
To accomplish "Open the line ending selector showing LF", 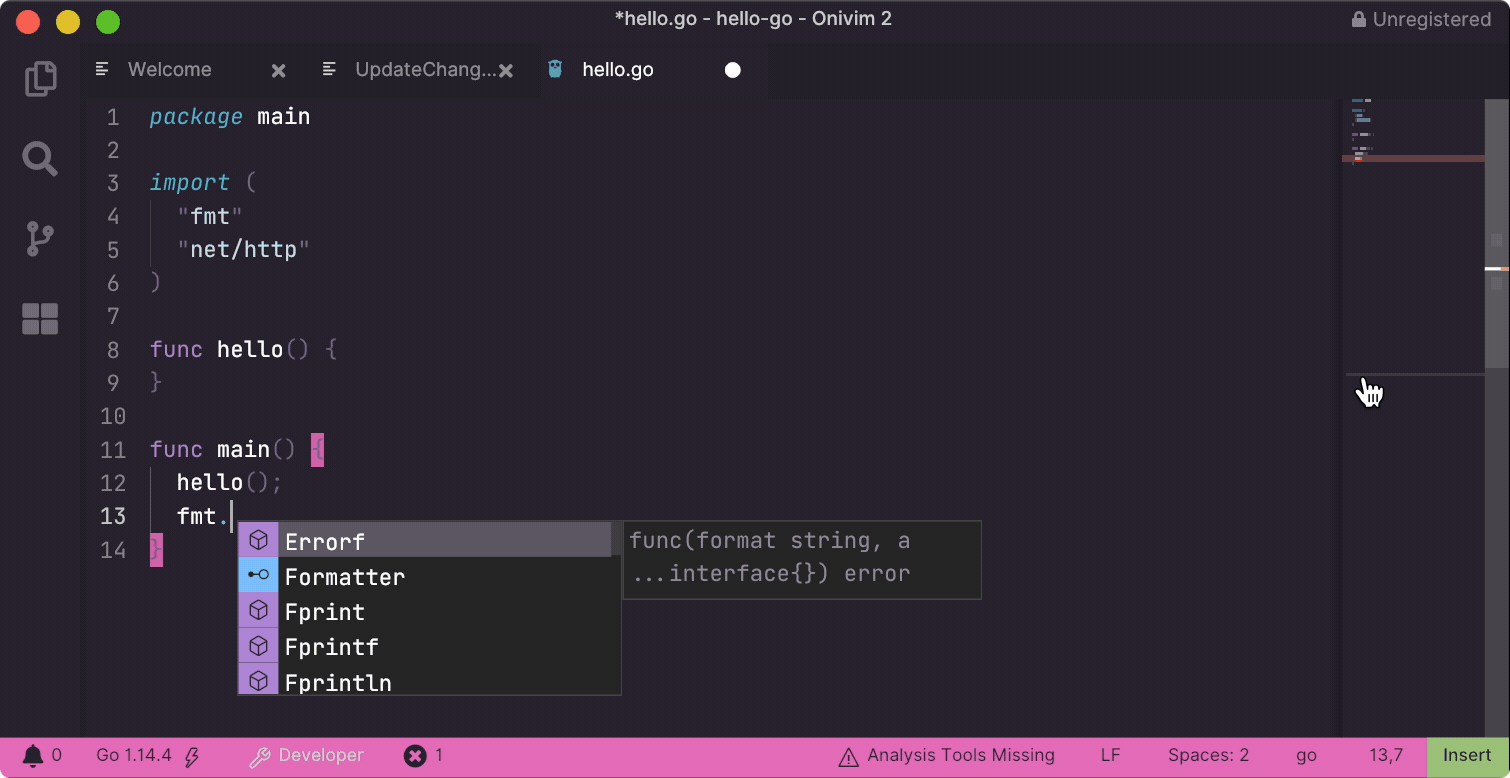I will click(x=1110, y=755).
